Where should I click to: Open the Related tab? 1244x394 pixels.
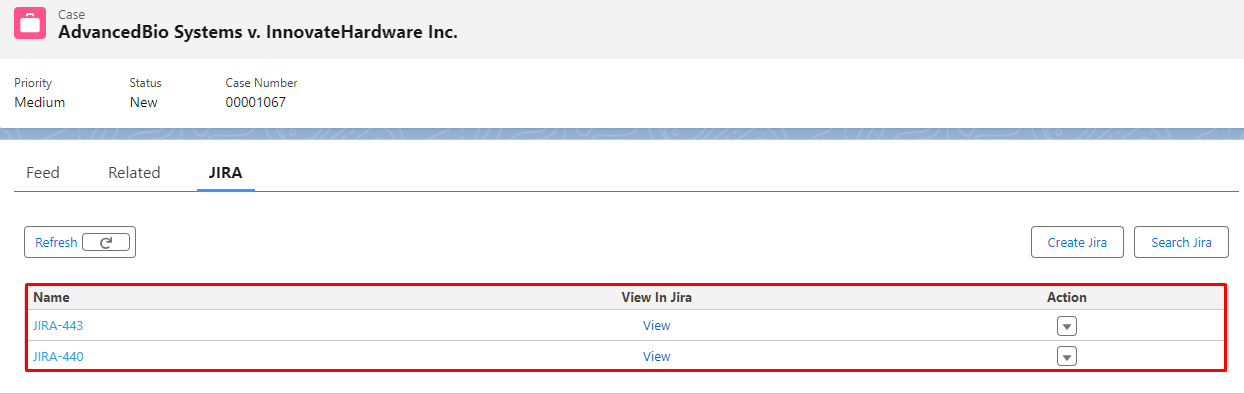(134, 173)
